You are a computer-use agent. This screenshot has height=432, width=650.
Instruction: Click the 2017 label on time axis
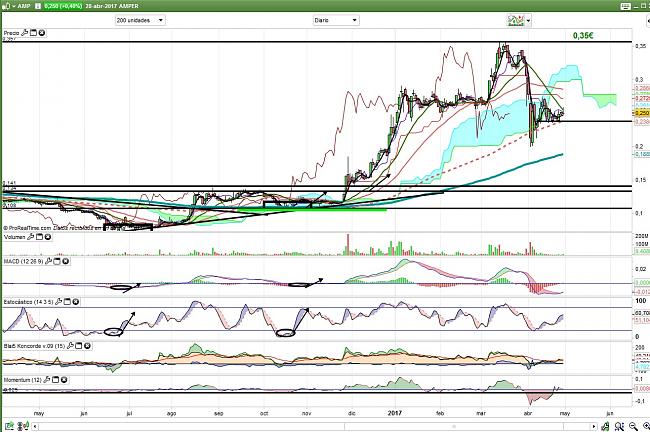(x=395, y=413)
